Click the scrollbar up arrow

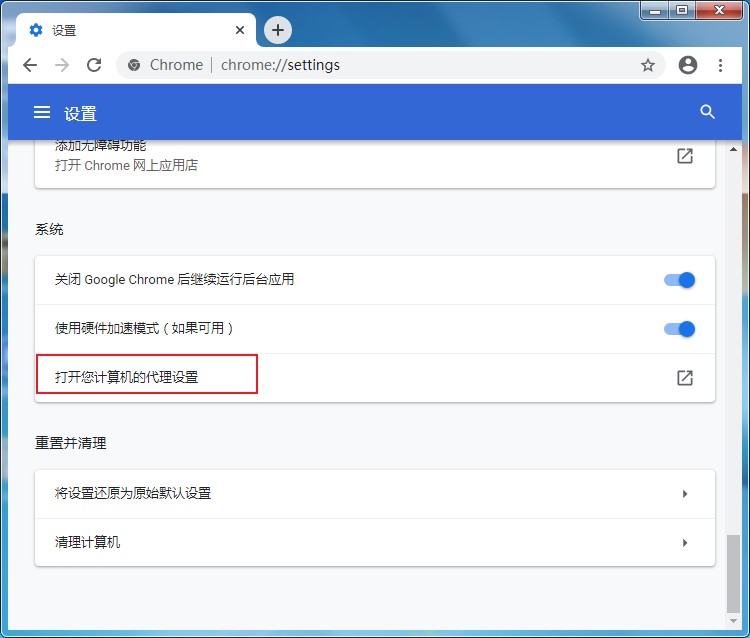coord(733,149)
